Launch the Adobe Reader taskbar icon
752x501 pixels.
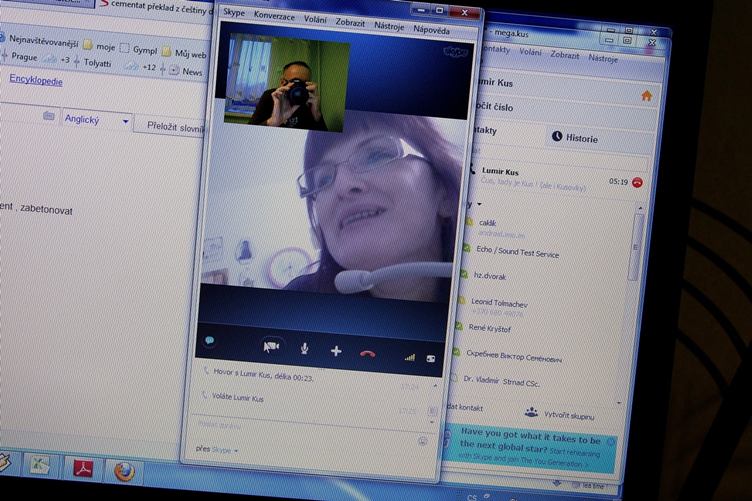(x=82, y=467)
